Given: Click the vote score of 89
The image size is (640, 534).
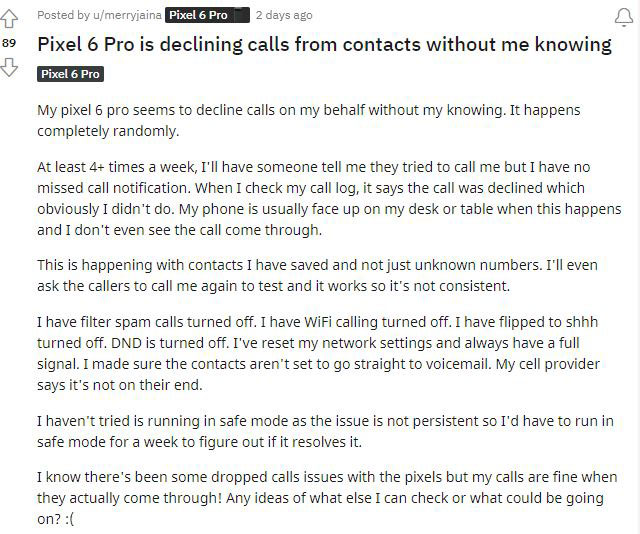Looking at the screenshot, I should pyautogui.click(x=9, y=43).
